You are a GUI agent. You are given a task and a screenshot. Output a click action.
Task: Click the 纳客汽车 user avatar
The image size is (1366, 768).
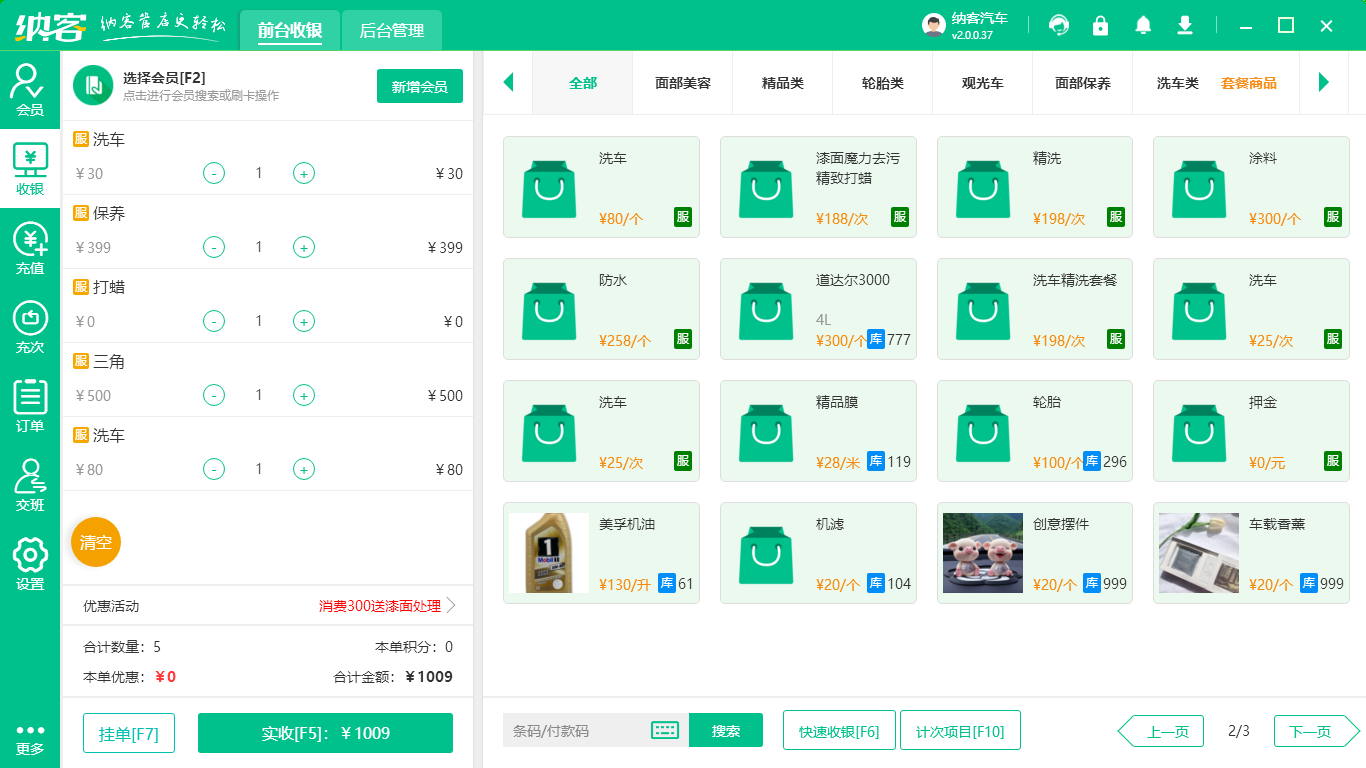[x=934, y=26]
